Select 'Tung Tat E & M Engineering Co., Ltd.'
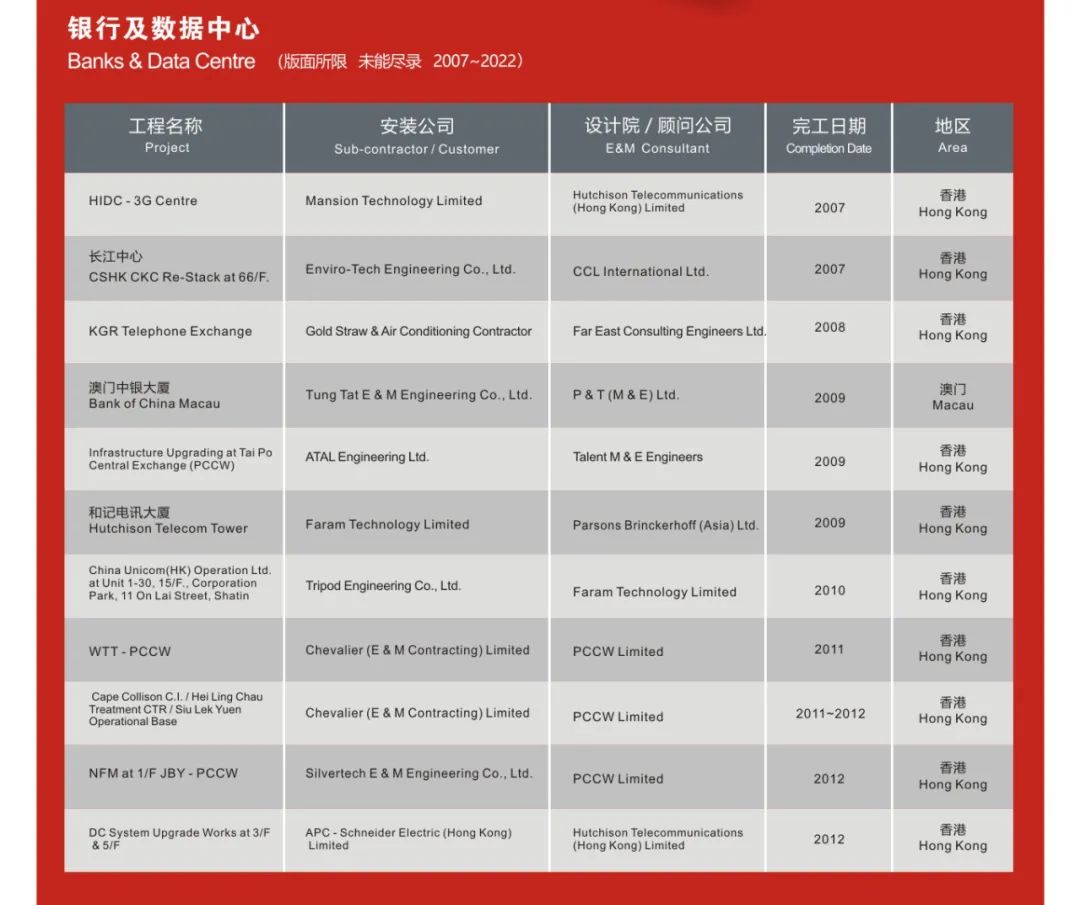 tap(418, 395)
